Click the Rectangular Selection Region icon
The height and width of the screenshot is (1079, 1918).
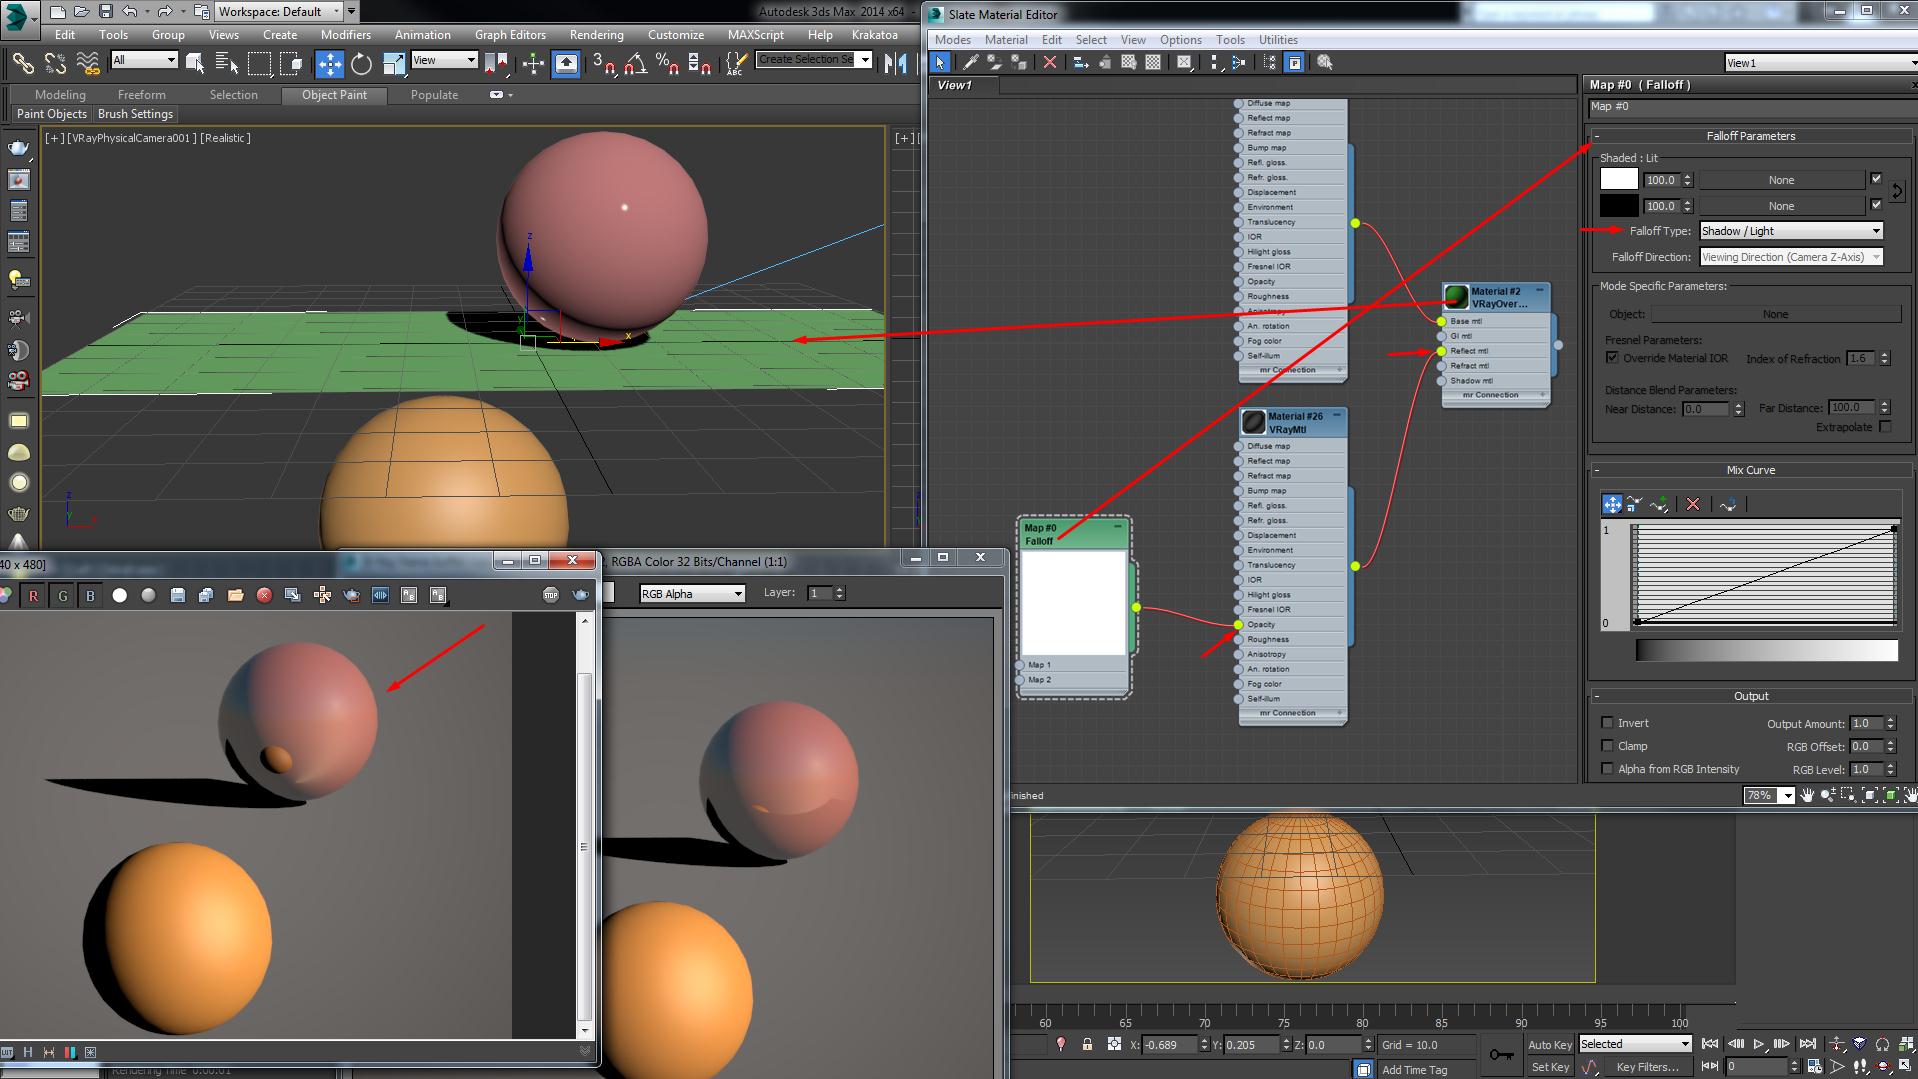pos(260,64)
